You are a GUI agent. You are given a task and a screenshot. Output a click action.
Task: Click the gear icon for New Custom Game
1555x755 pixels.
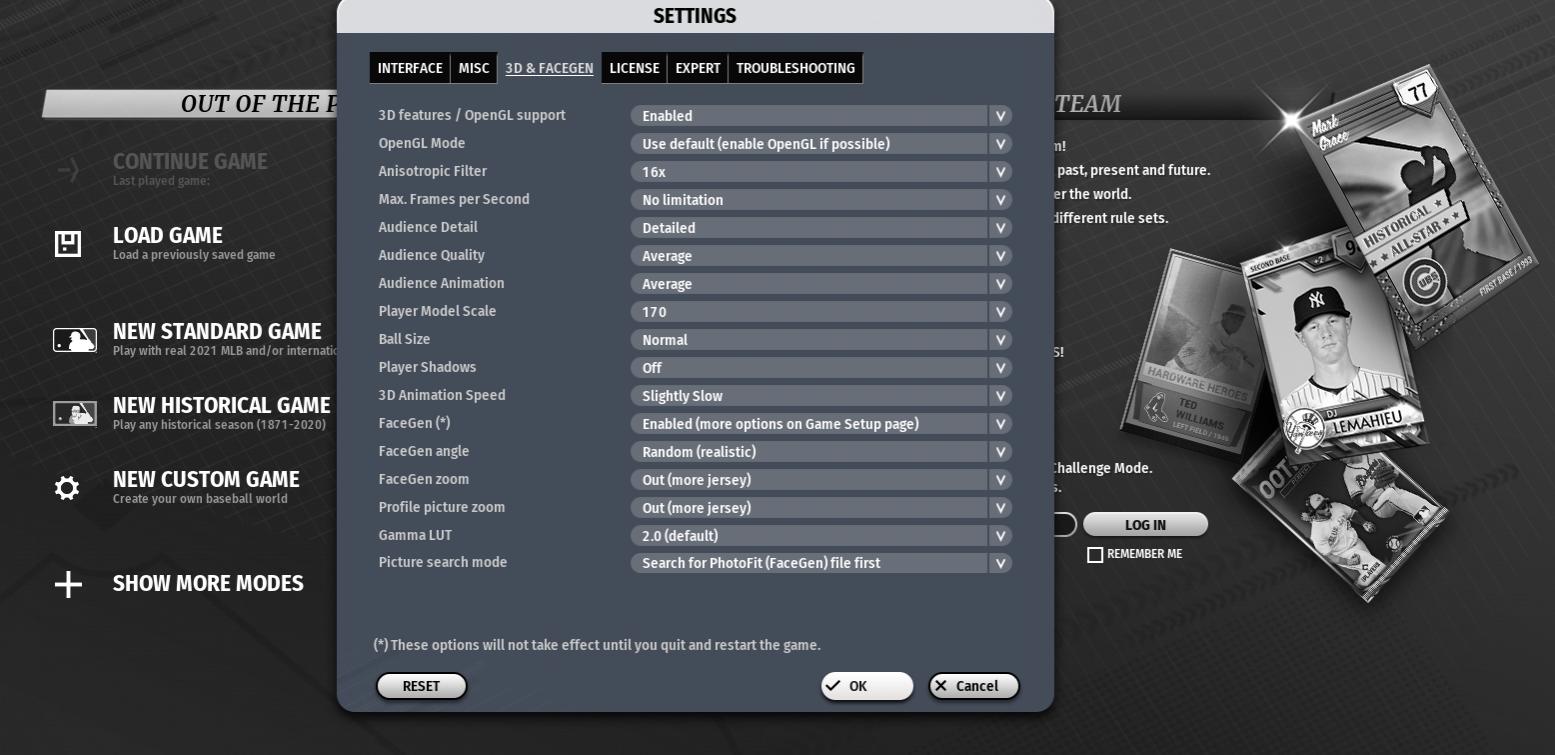67,488
